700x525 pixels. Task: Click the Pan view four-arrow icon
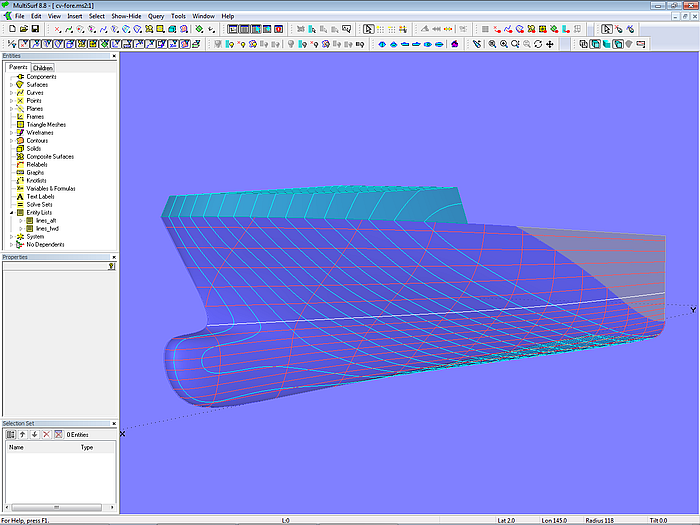click(x=550, y=44)
